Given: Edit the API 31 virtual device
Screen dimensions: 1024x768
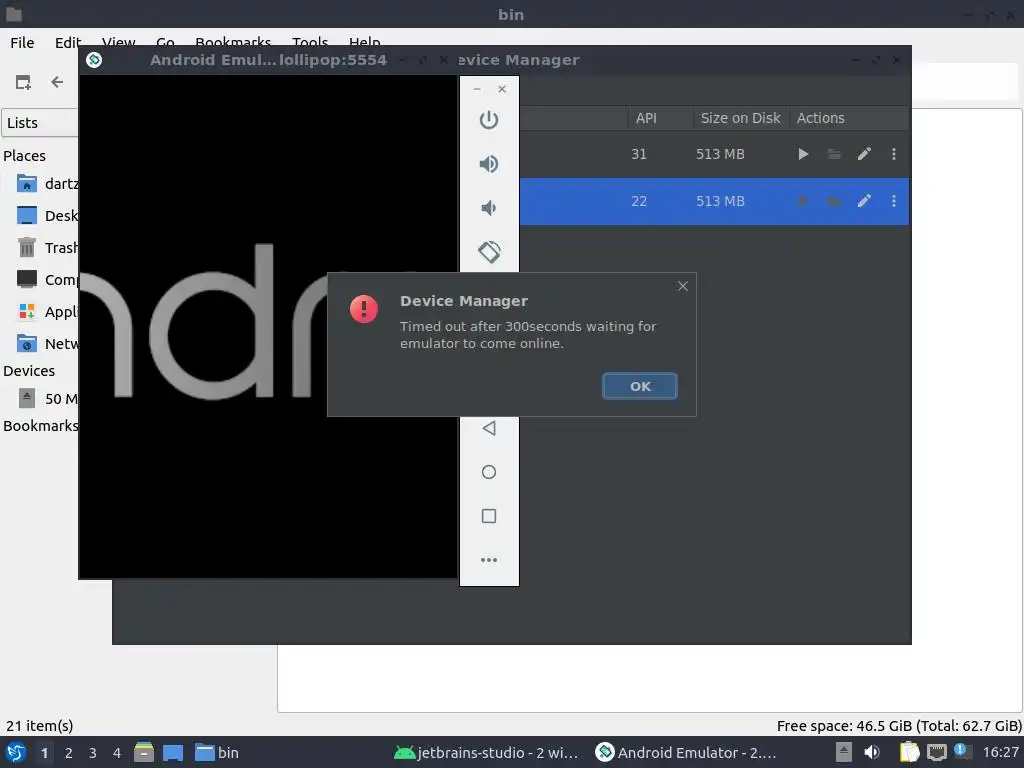Looking at the screenshot, I should 864,154.
